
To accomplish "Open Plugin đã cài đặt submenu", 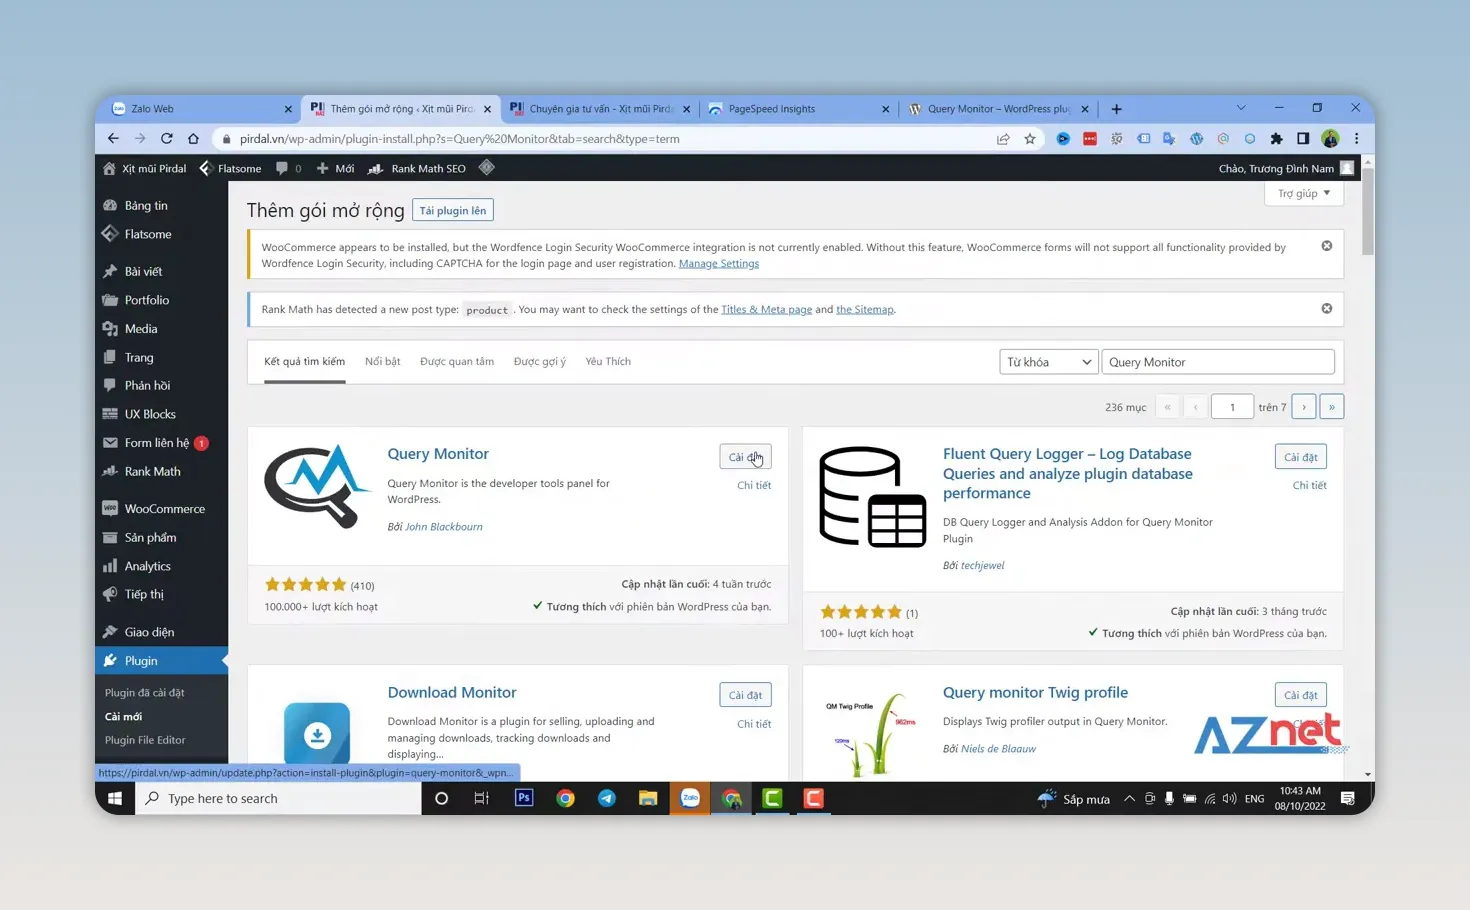I will coord(145,692).
